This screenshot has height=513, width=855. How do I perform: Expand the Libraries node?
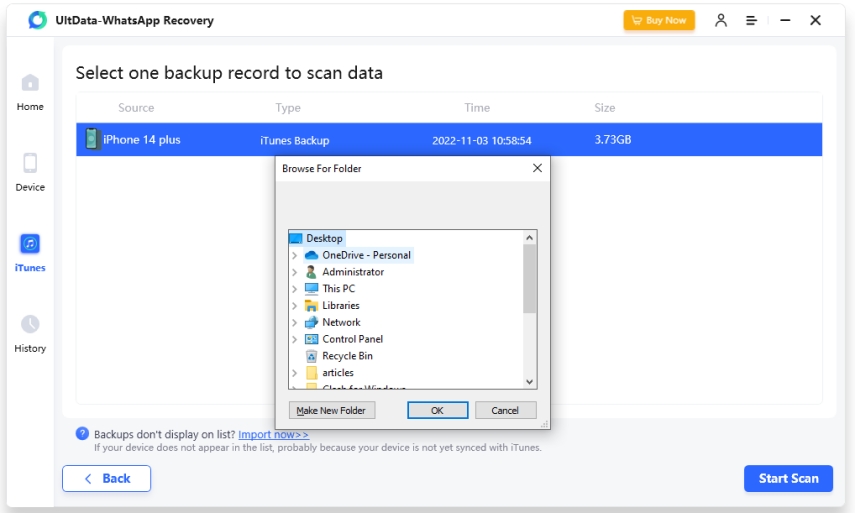295,305
